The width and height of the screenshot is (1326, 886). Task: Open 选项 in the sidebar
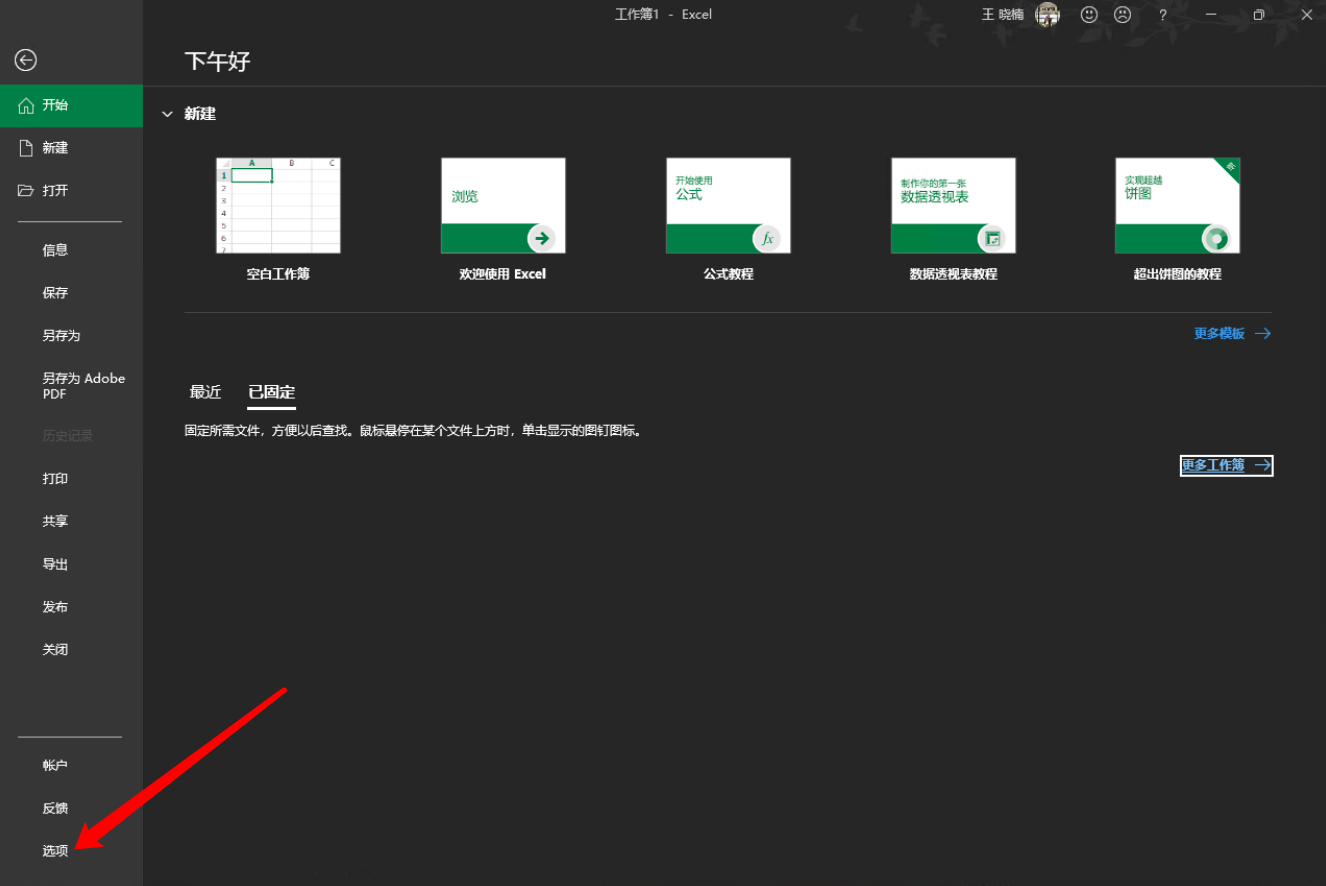point(56,851)
